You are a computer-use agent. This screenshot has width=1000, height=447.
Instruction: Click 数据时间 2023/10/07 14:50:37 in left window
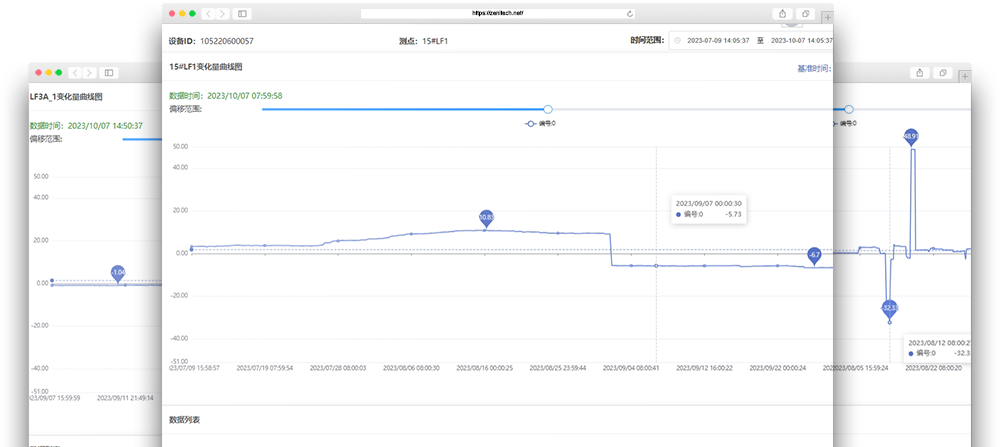click(x=86, y=126)
